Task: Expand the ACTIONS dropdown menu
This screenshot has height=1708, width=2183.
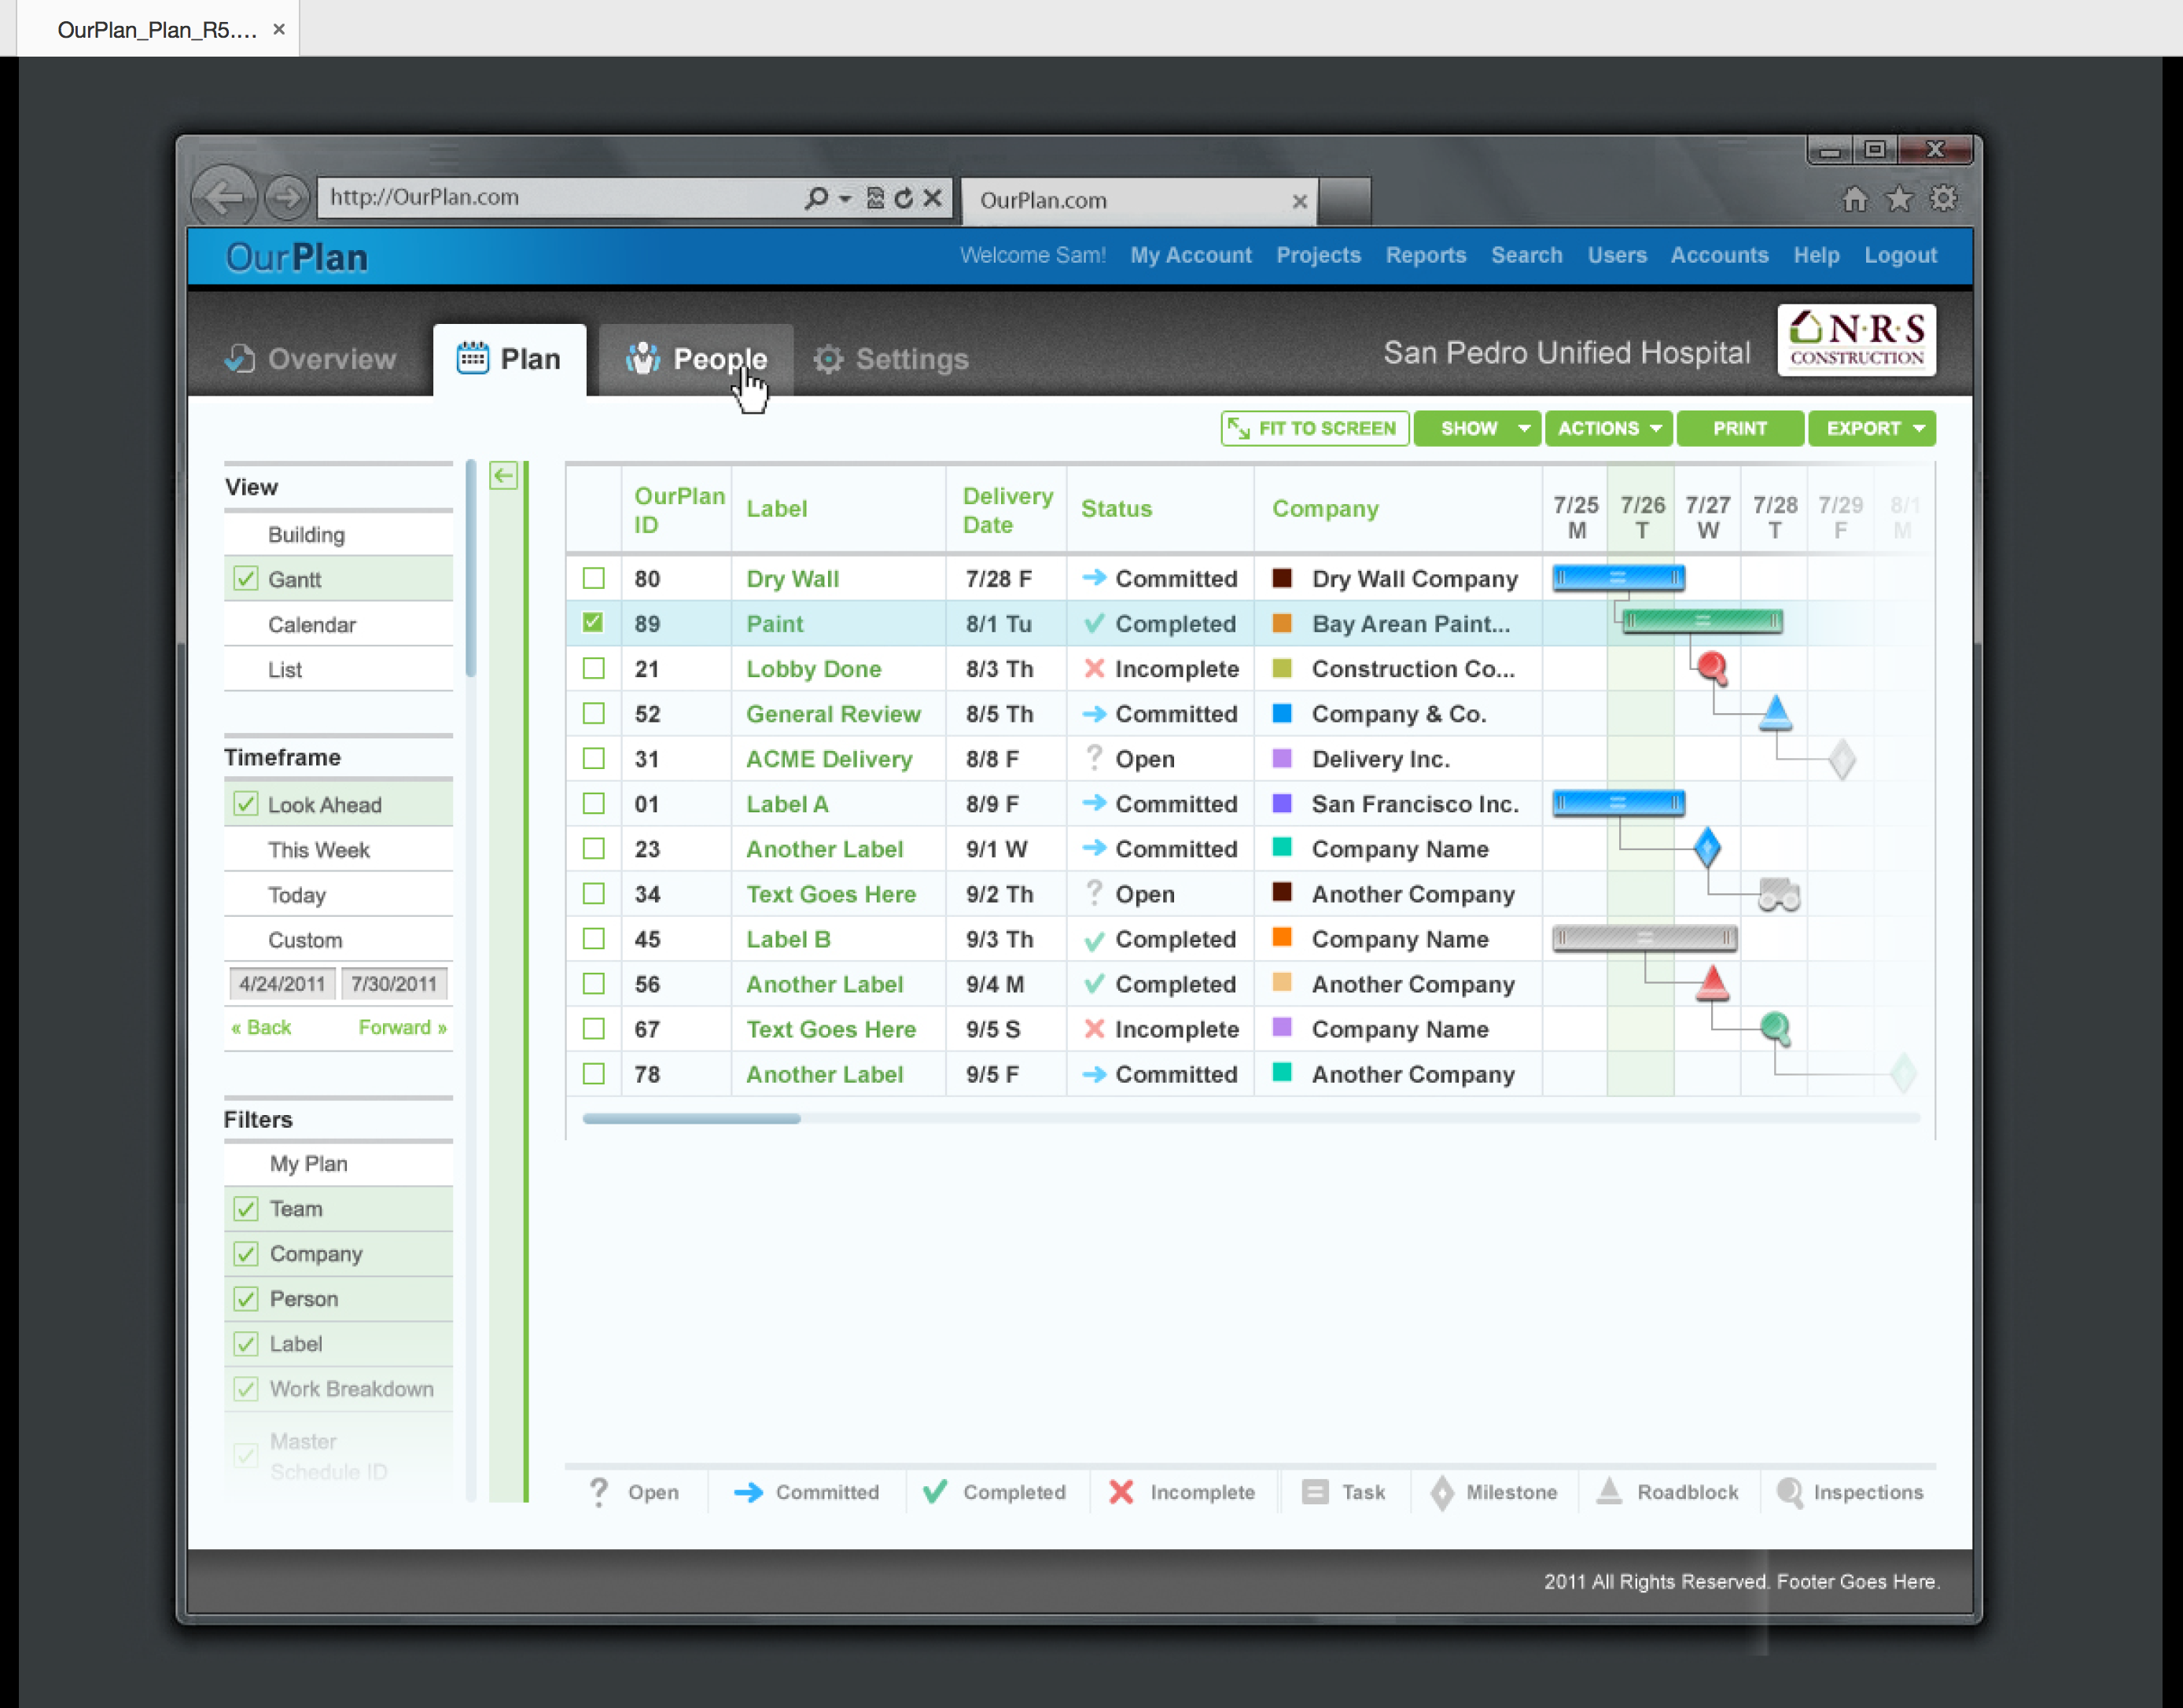Action: point(1609,428)
